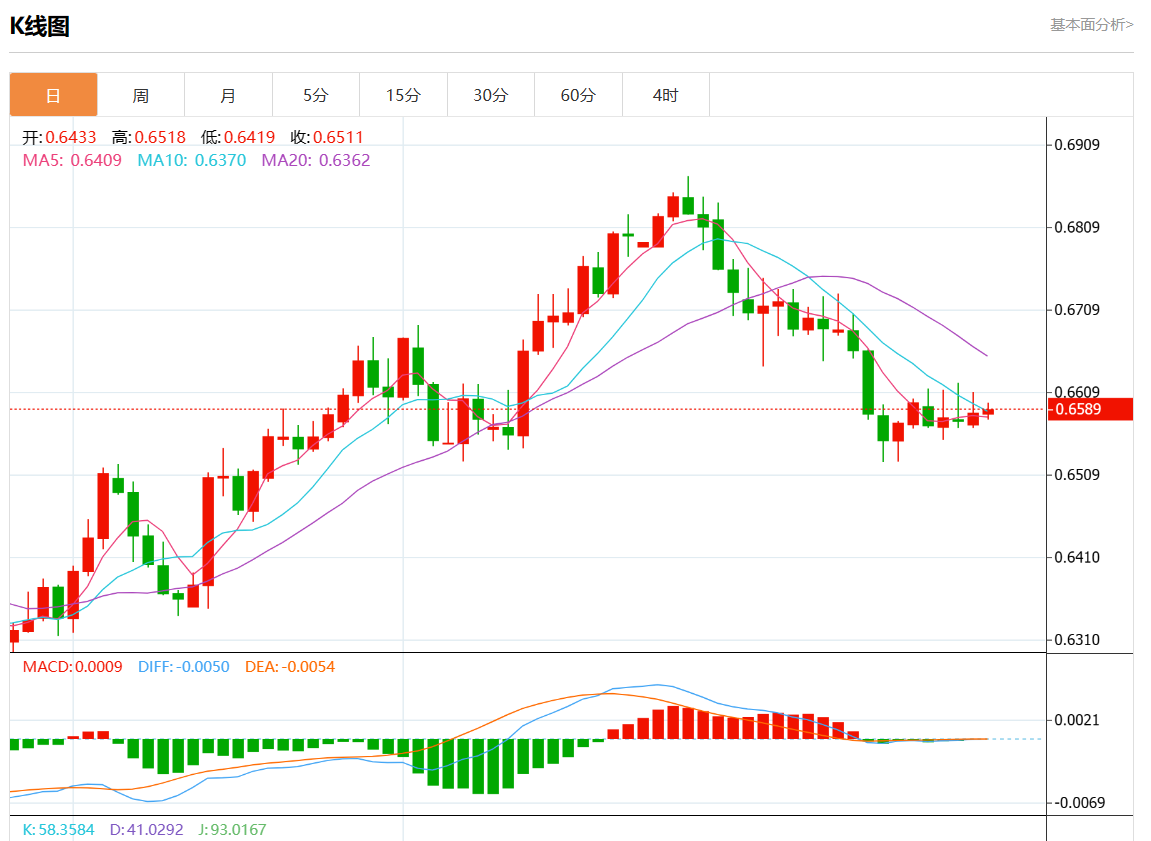Click the DEA value label
Screen dimensions: 1151x841
(x=290, y=666)
